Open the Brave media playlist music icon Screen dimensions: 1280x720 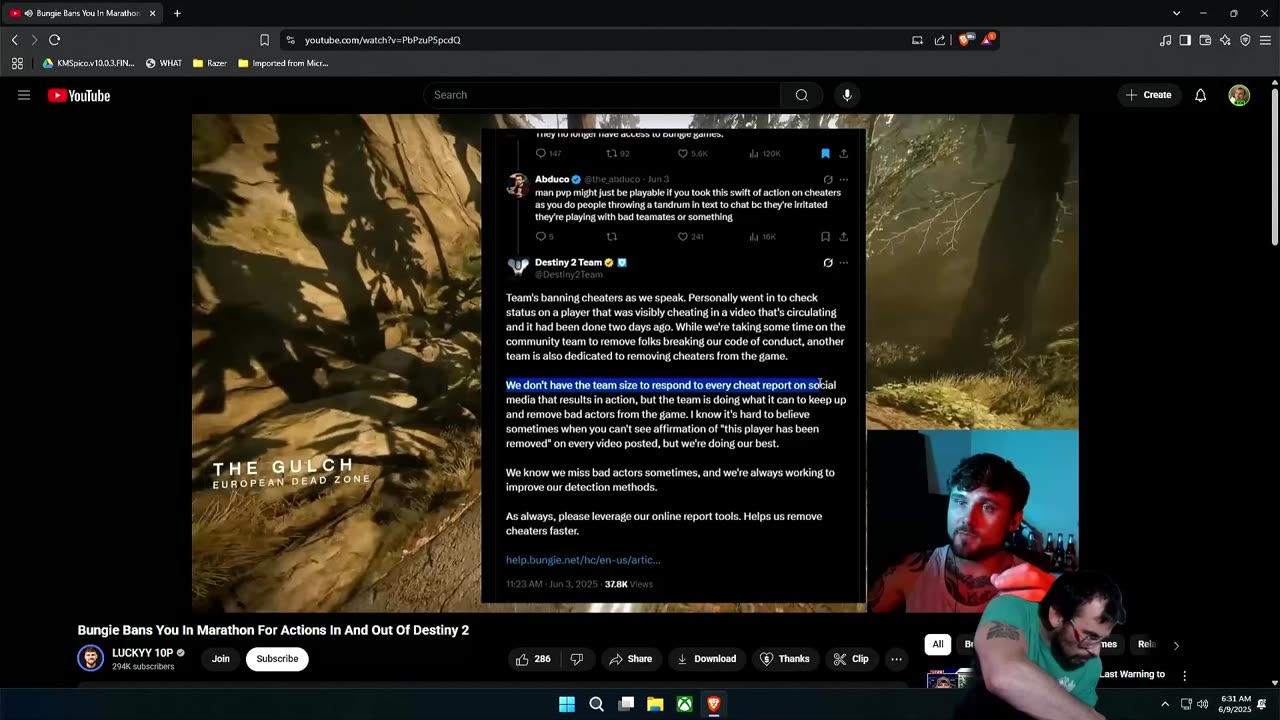point(1165,40)
